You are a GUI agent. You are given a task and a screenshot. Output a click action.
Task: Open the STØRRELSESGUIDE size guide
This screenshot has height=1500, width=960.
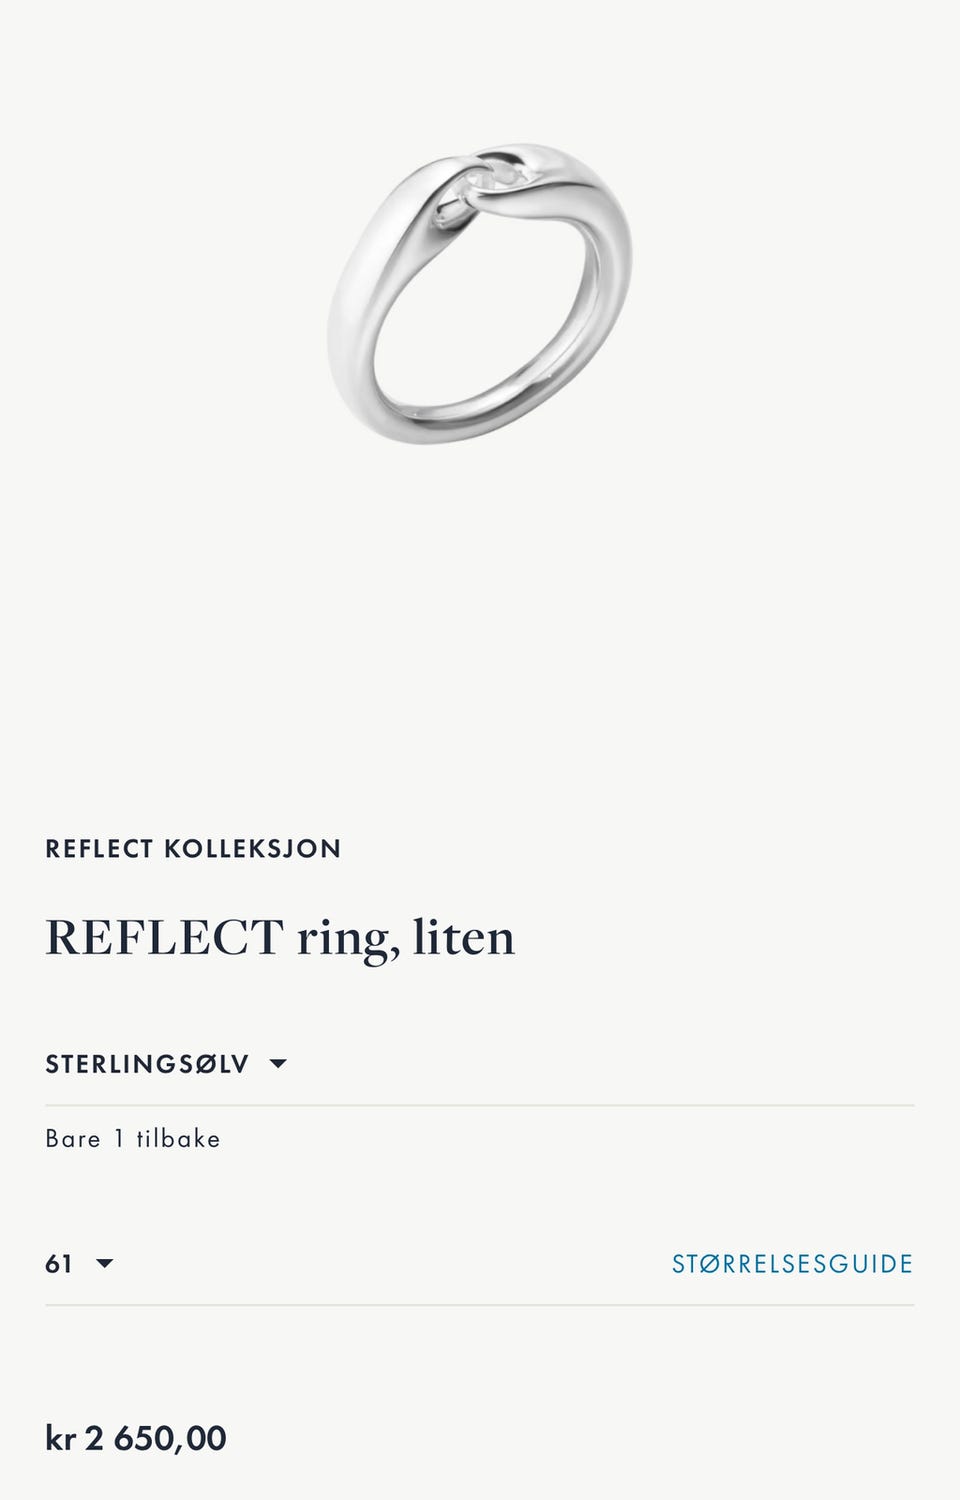792,1264
